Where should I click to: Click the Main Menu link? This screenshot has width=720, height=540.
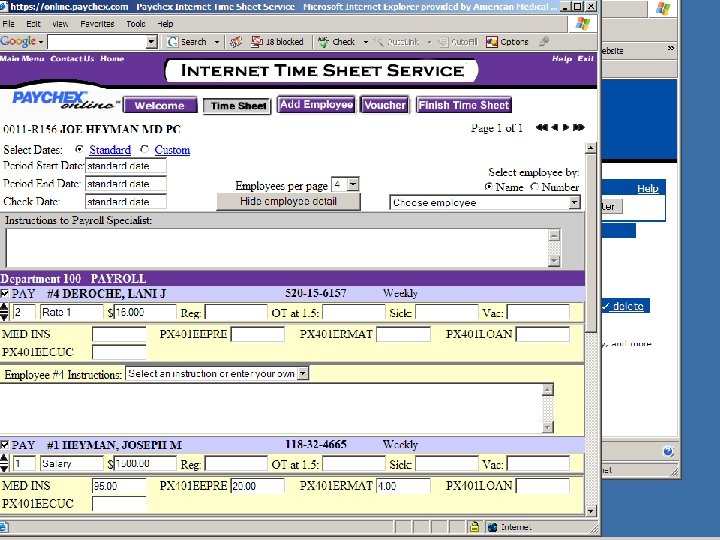pos(22,58)
